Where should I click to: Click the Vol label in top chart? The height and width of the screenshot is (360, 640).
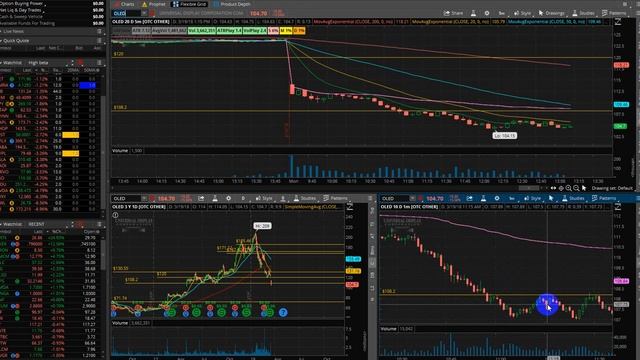202,31
